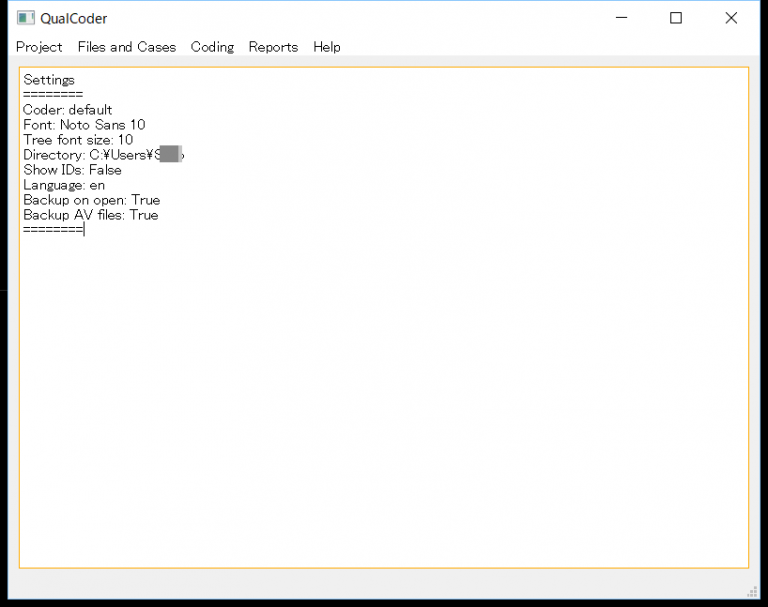
Task: Open the Files and Cases menu
Action: click(x=126, y=47)
